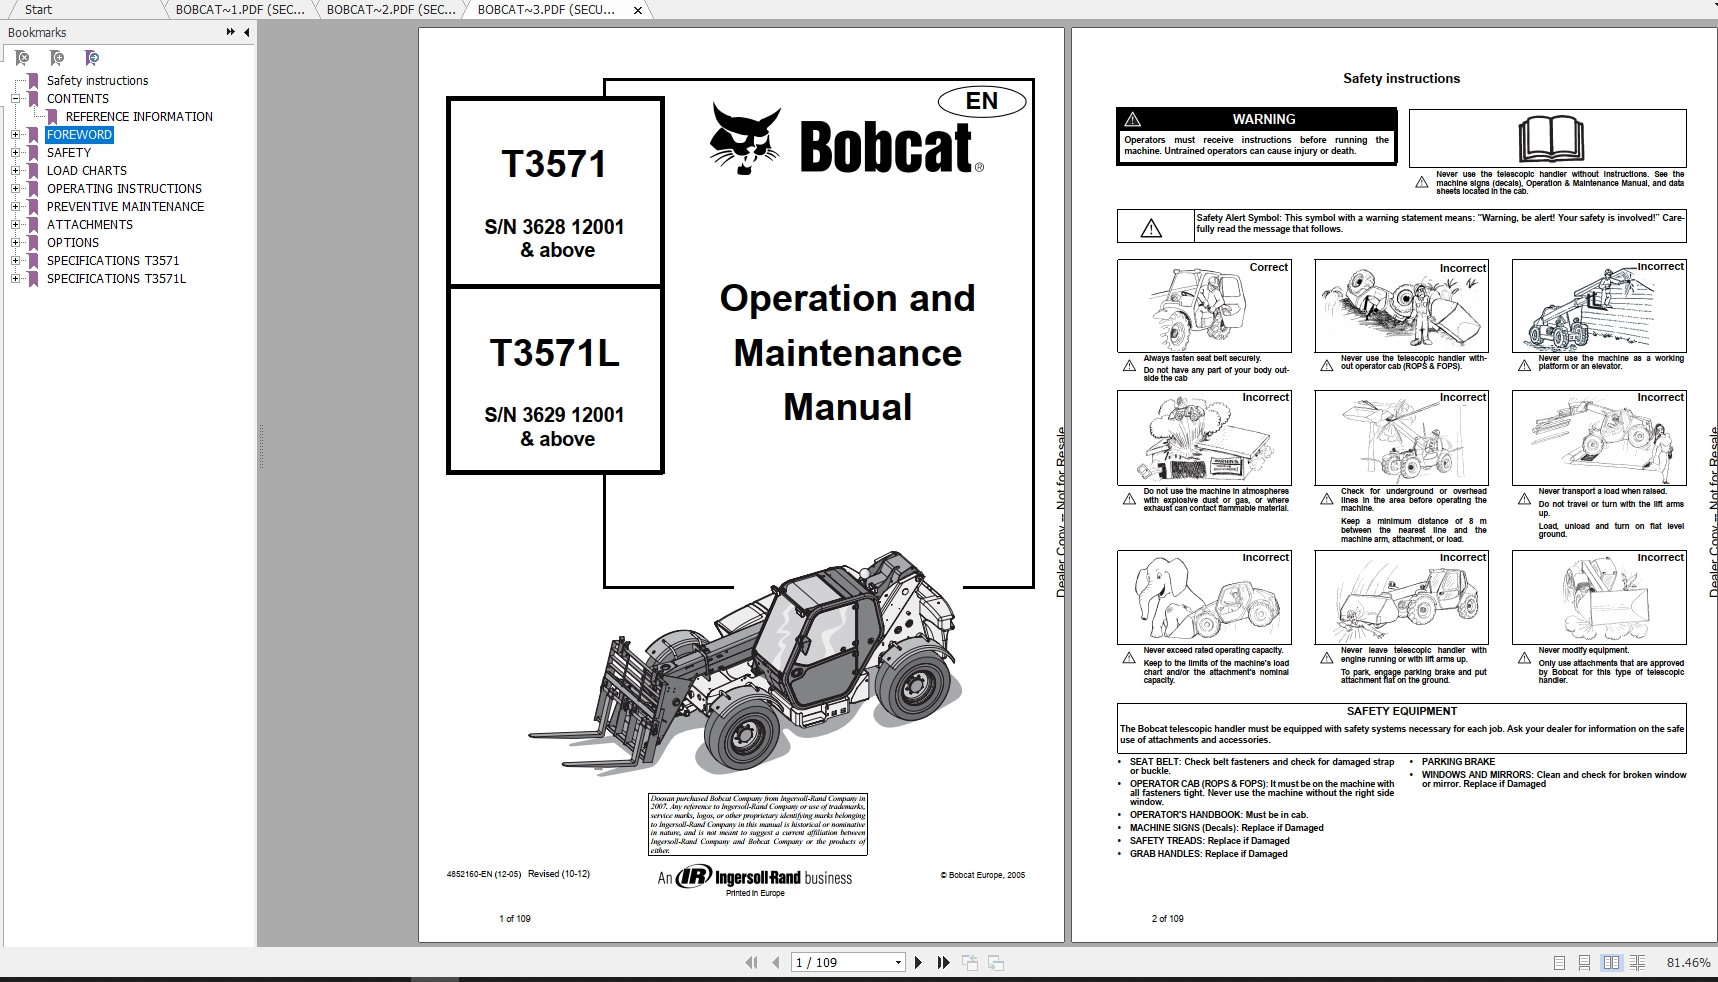Select the FOREWORD bookmark
The width and height of the screenshot is (1718, 982).
click(78, 134)
